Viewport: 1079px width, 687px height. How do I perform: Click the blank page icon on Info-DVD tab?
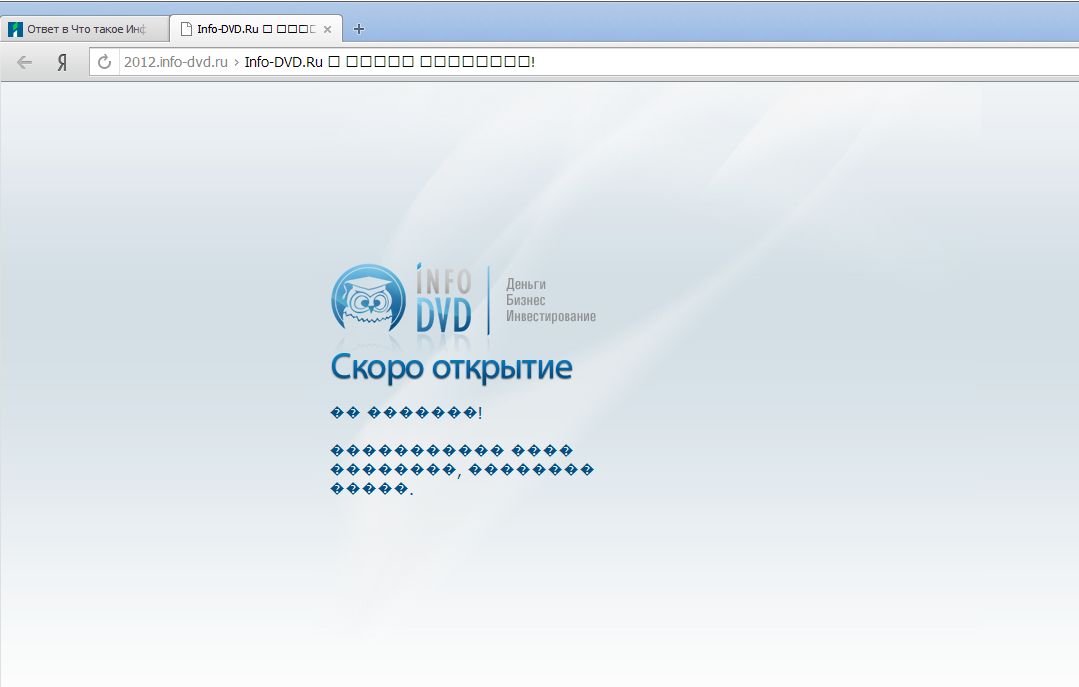tap(185, 29)
